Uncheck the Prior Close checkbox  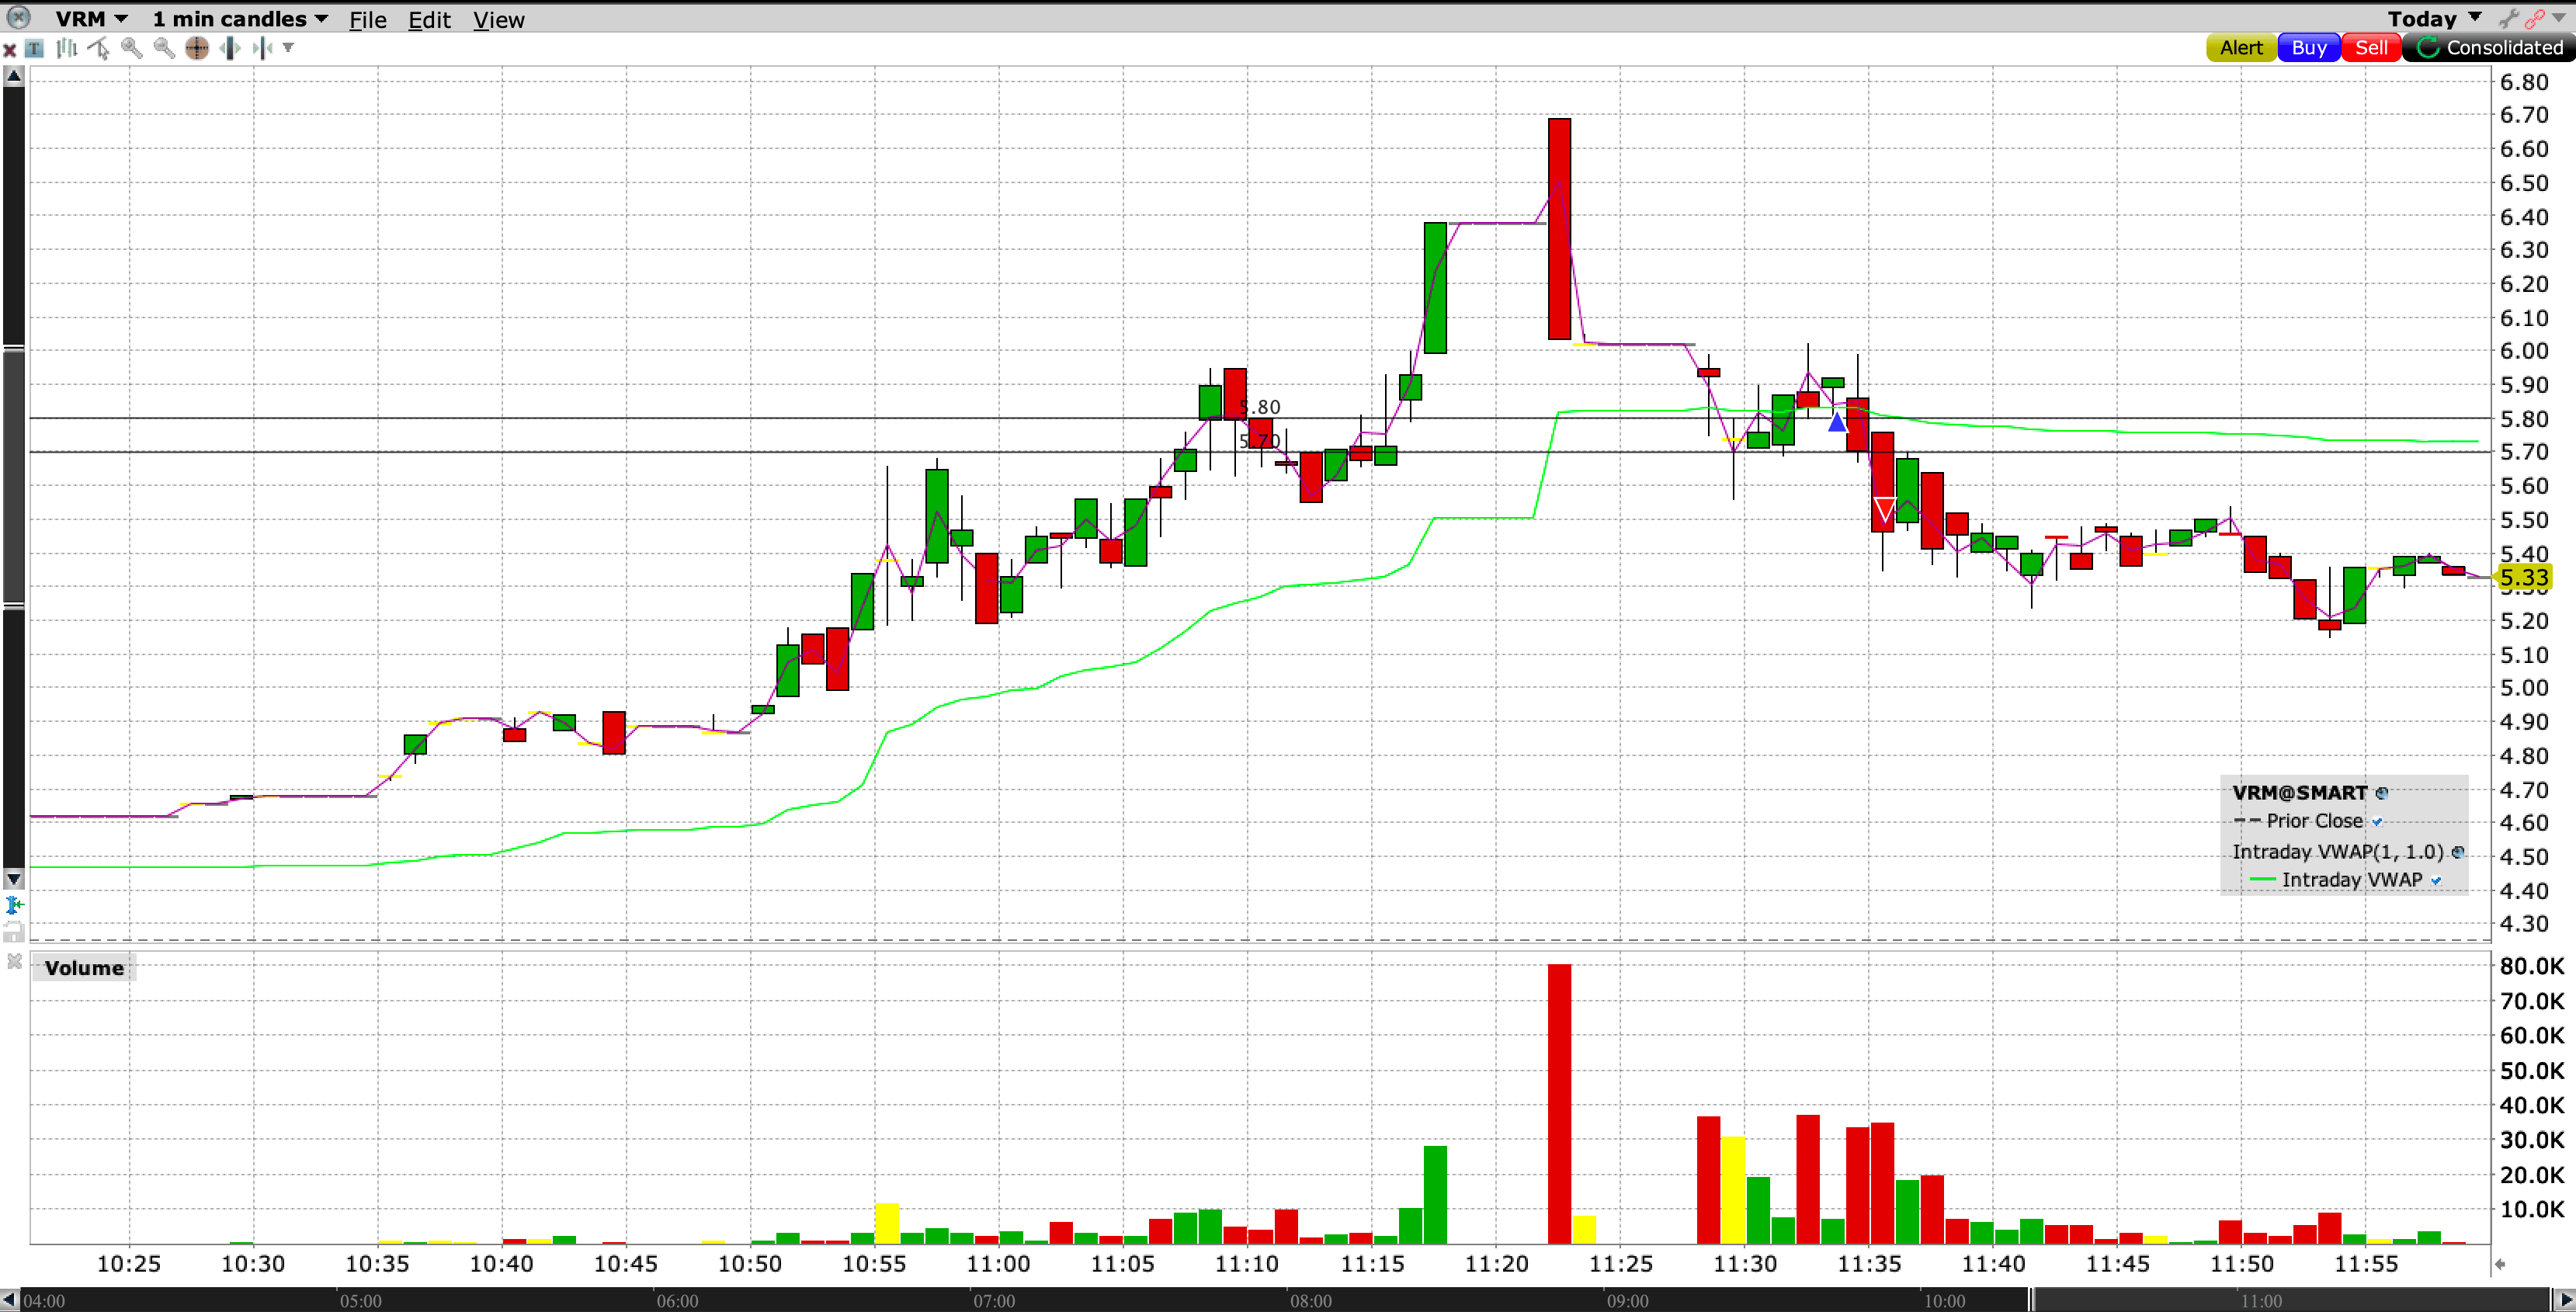tap(2377, 822)
